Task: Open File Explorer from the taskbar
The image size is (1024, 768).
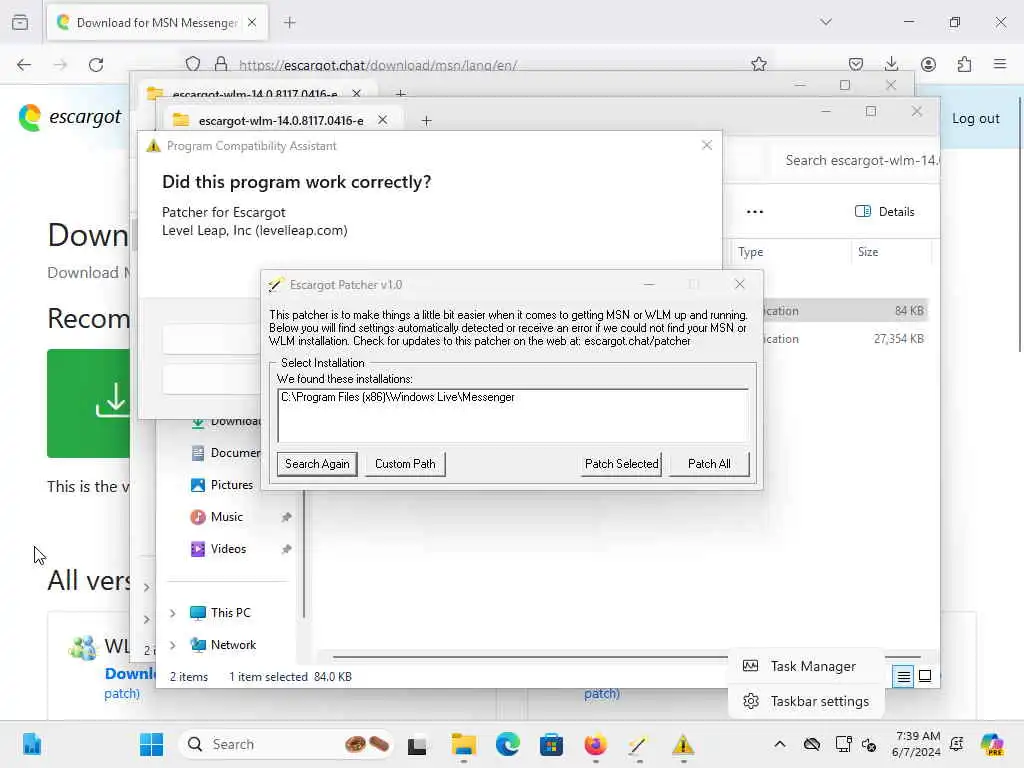Action: [x=464, y=744]
